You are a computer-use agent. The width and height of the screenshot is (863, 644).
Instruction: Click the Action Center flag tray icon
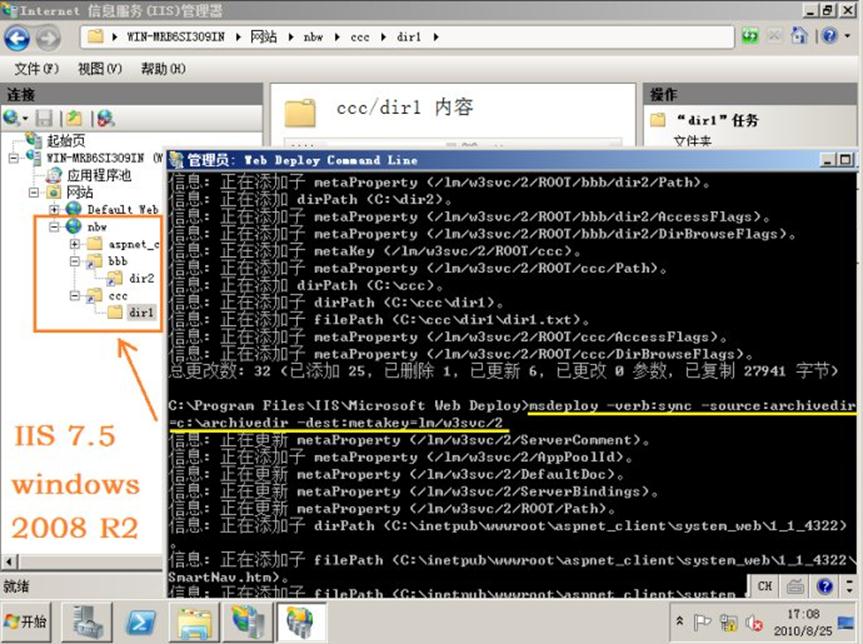702,623
